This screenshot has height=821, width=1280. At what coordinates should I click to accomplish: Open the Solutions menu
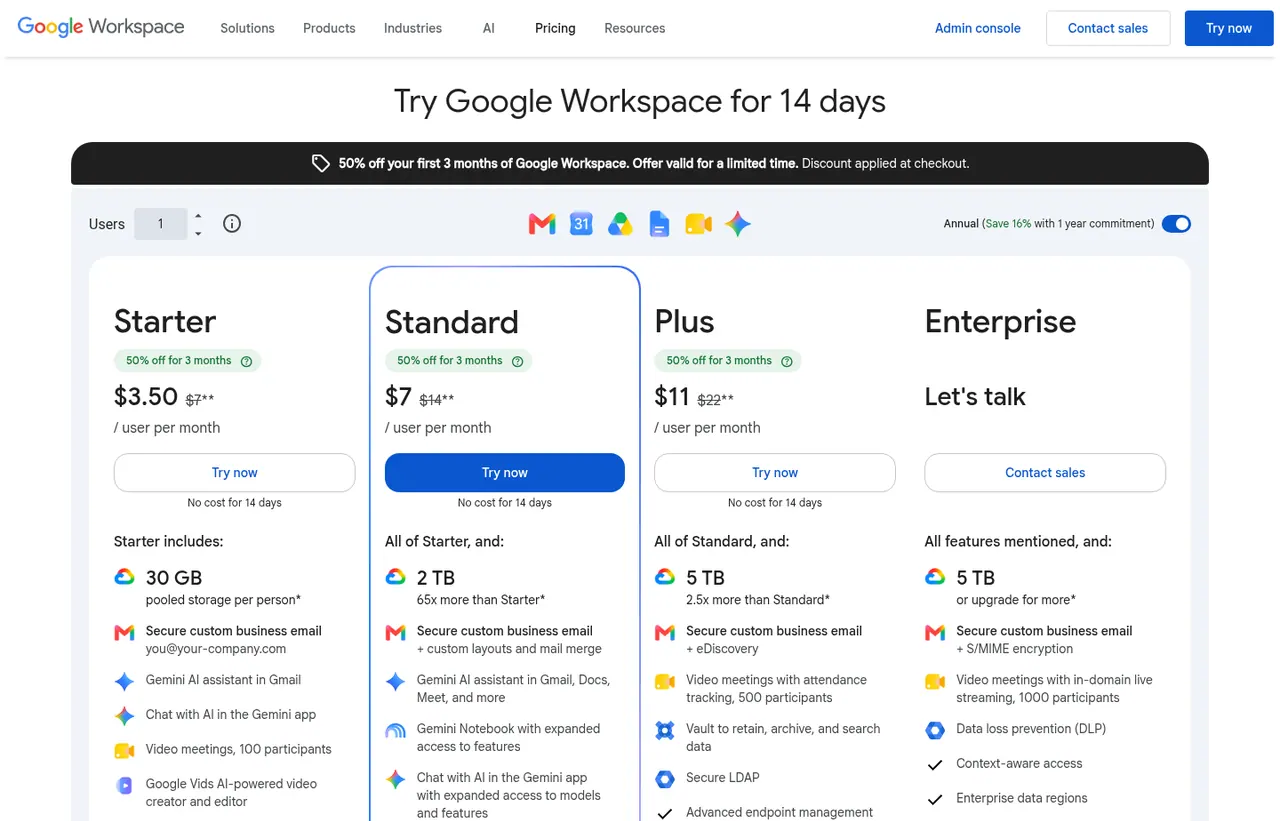247,28
